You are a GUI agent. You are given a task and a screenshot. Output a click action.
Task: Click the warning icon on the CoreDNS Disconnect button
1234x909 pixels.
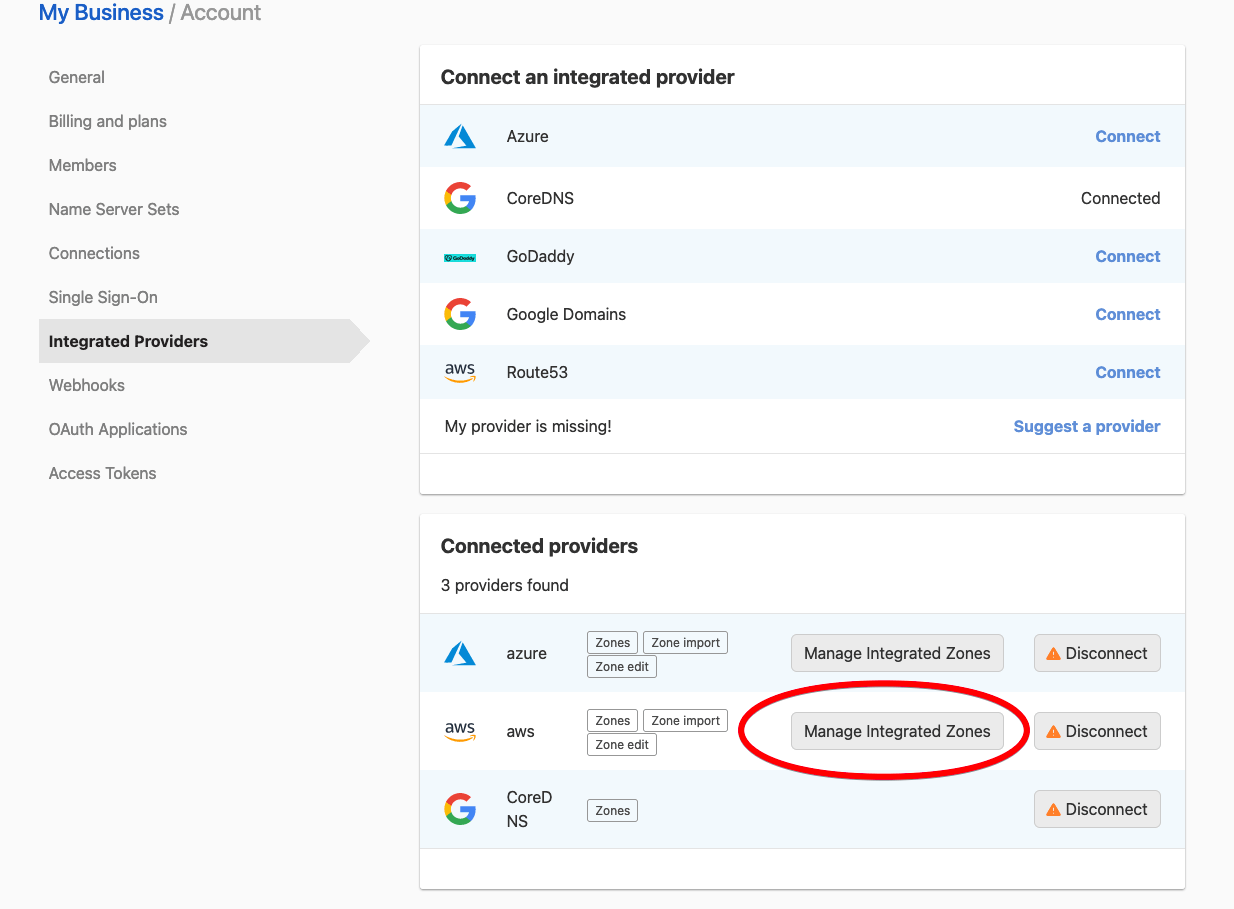tap(1053, 809)
